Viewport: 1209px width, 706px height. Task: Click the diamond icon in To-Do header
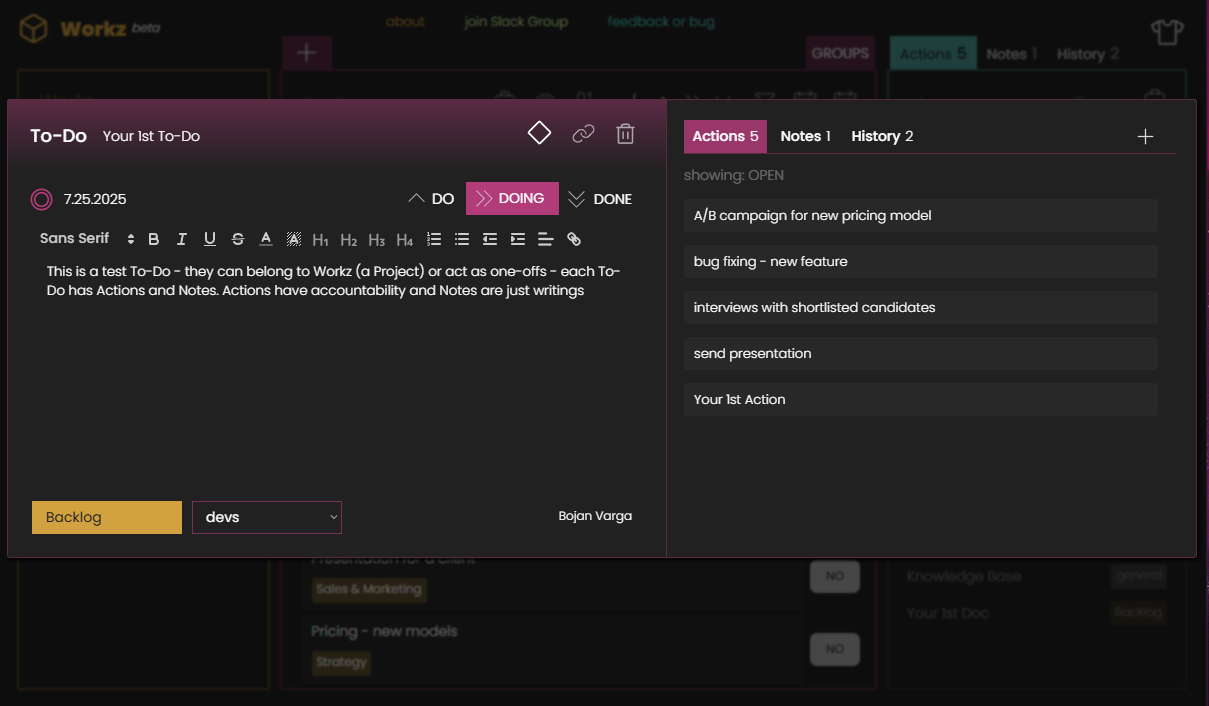pyautogui.click(x=538, y=131)
